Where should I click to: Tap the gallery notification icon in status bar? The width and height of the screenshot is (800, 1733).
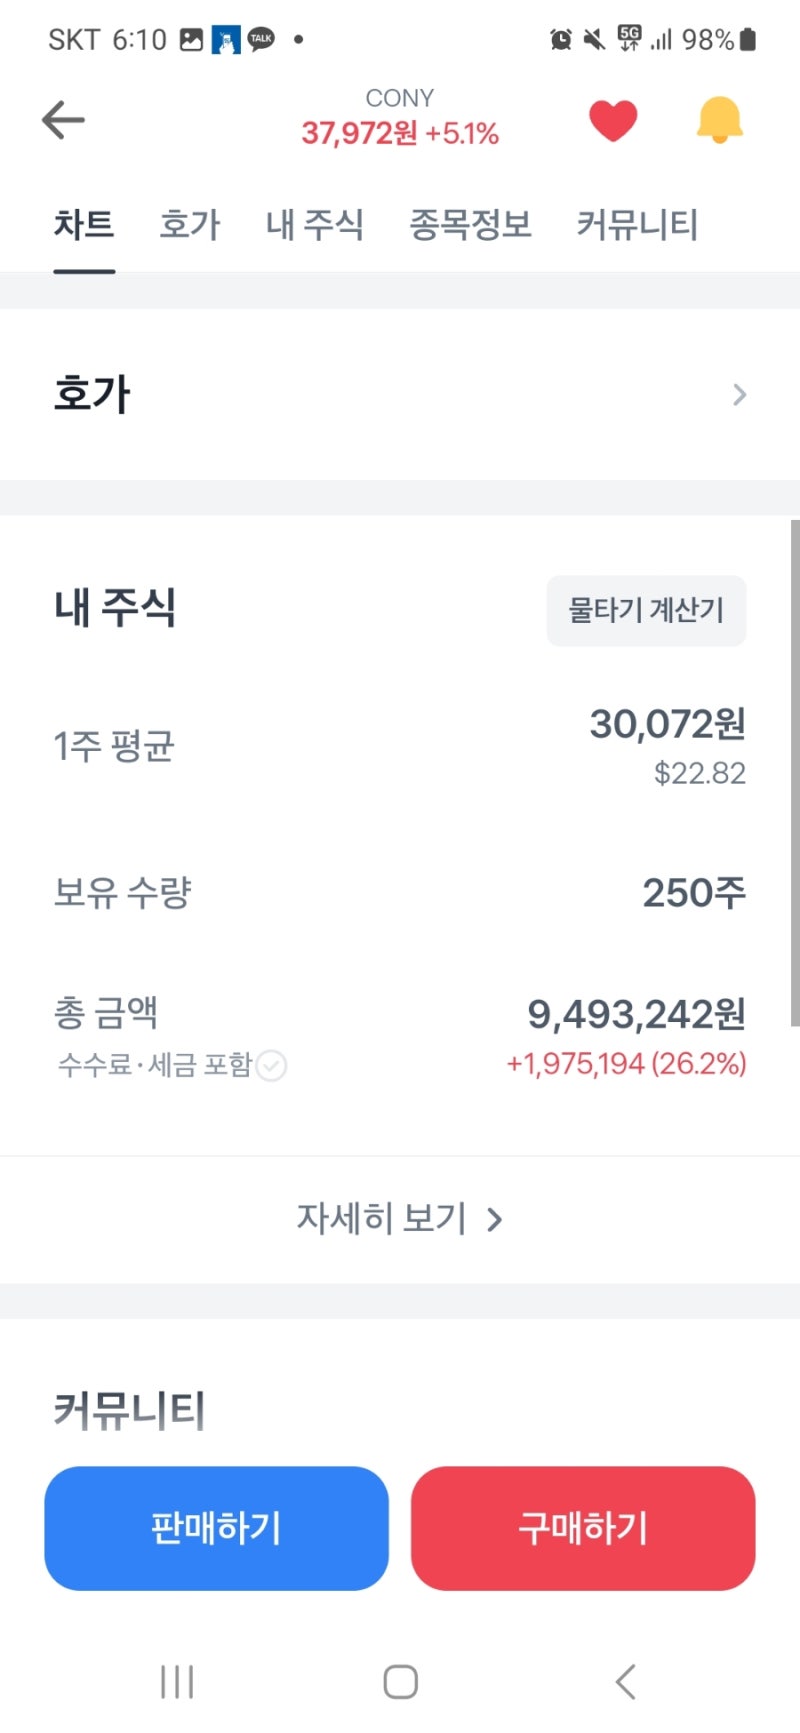click(189, 38)
